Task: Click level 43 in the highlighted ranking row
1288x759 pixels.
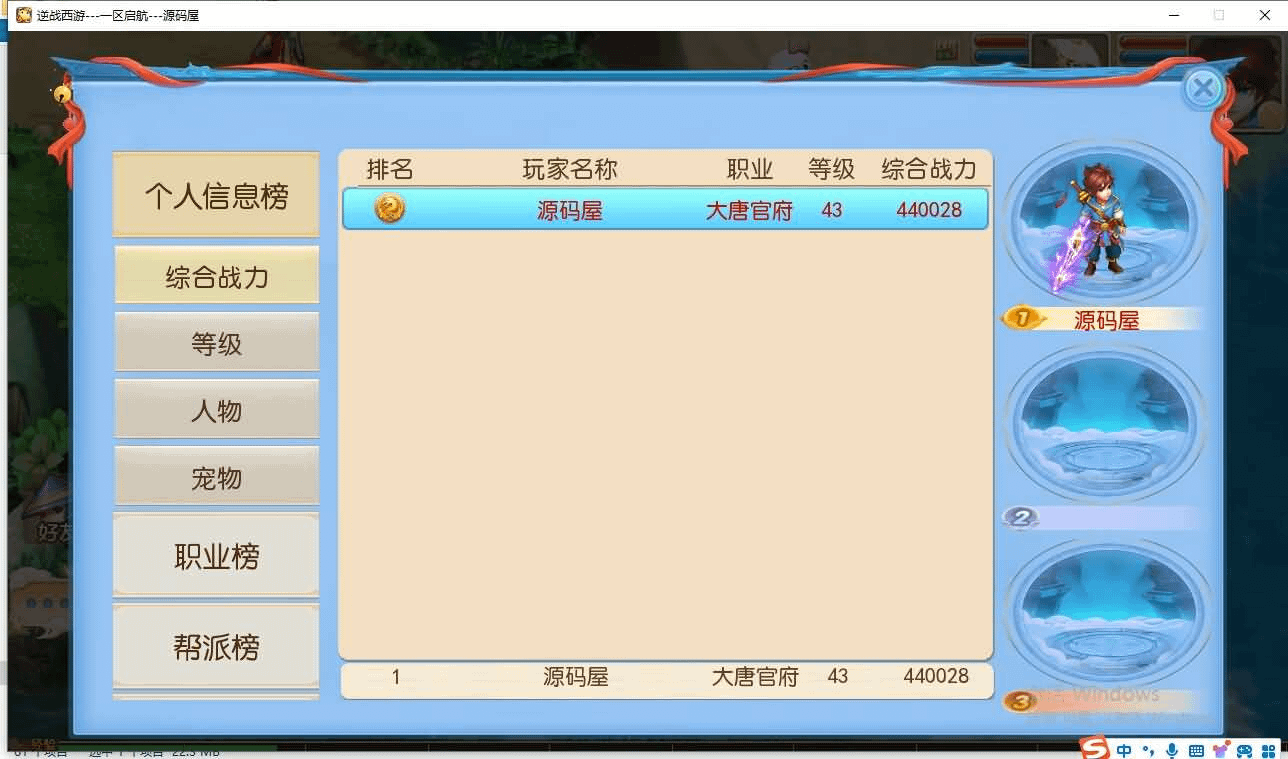Action: tap(831, 210)
